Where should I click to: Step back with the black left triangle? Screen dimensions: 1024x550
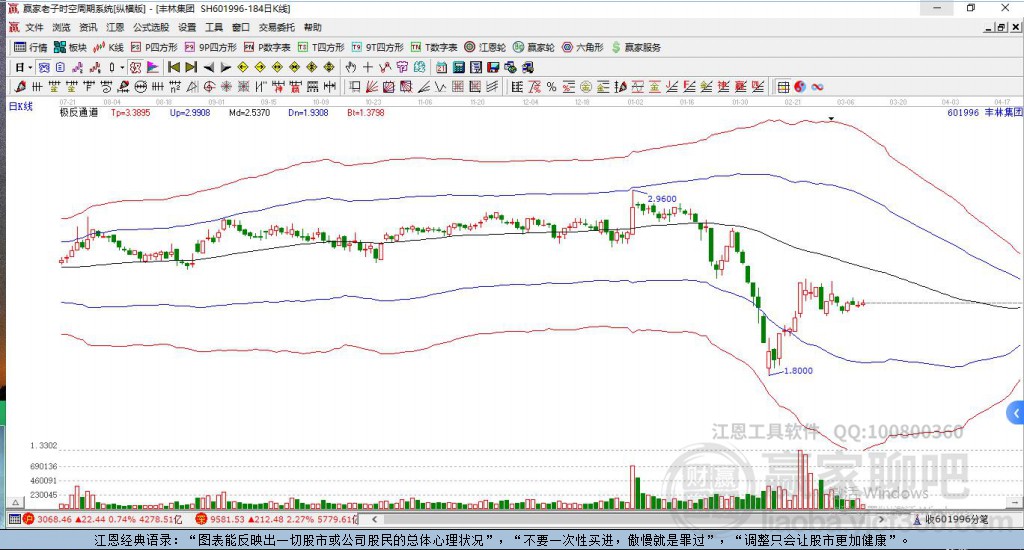208,67
